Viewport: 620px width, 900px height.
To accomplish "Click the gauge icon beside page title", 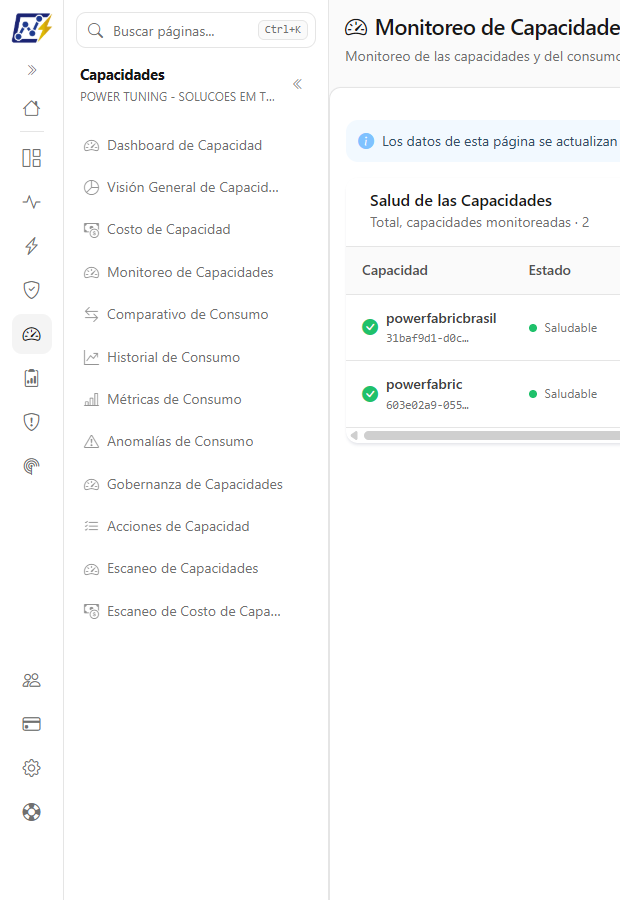I will click(x=356, y=28).
